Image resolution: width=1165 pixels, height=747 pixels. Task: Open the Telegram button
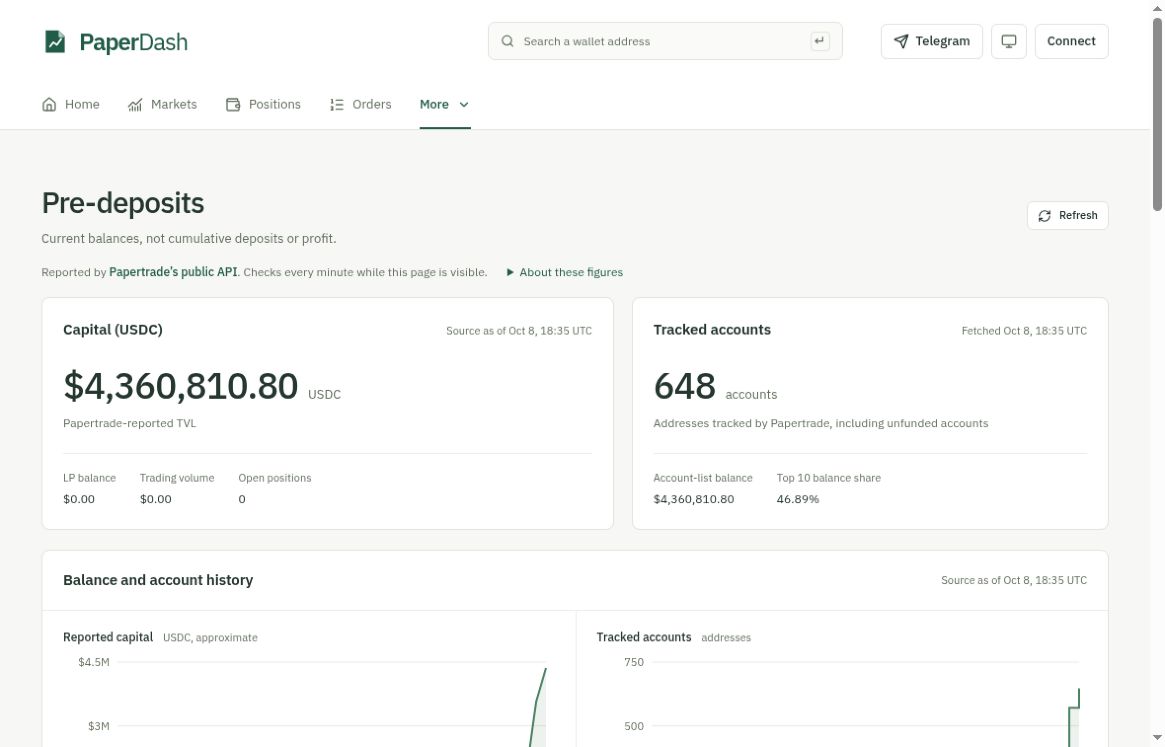tap(932, 41)
